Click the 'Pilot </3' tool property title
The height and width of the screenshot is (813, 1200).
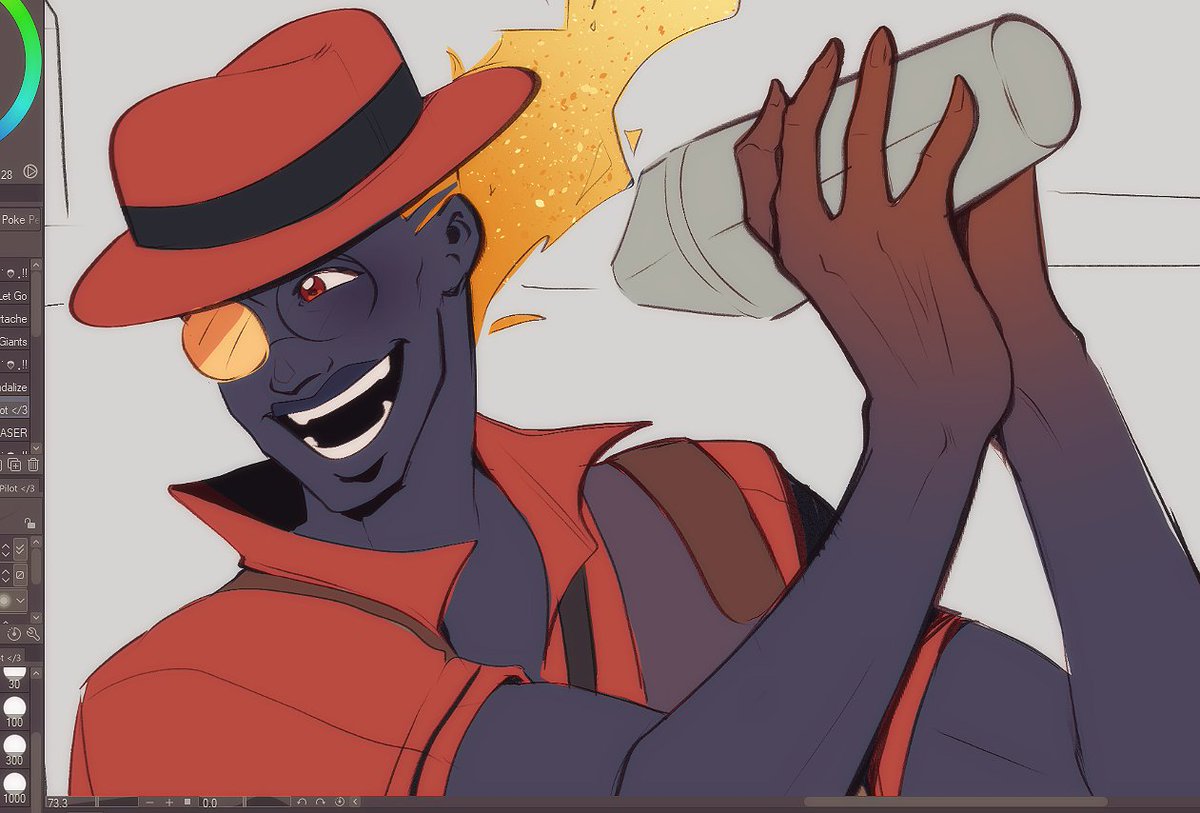tap(18, 488)
